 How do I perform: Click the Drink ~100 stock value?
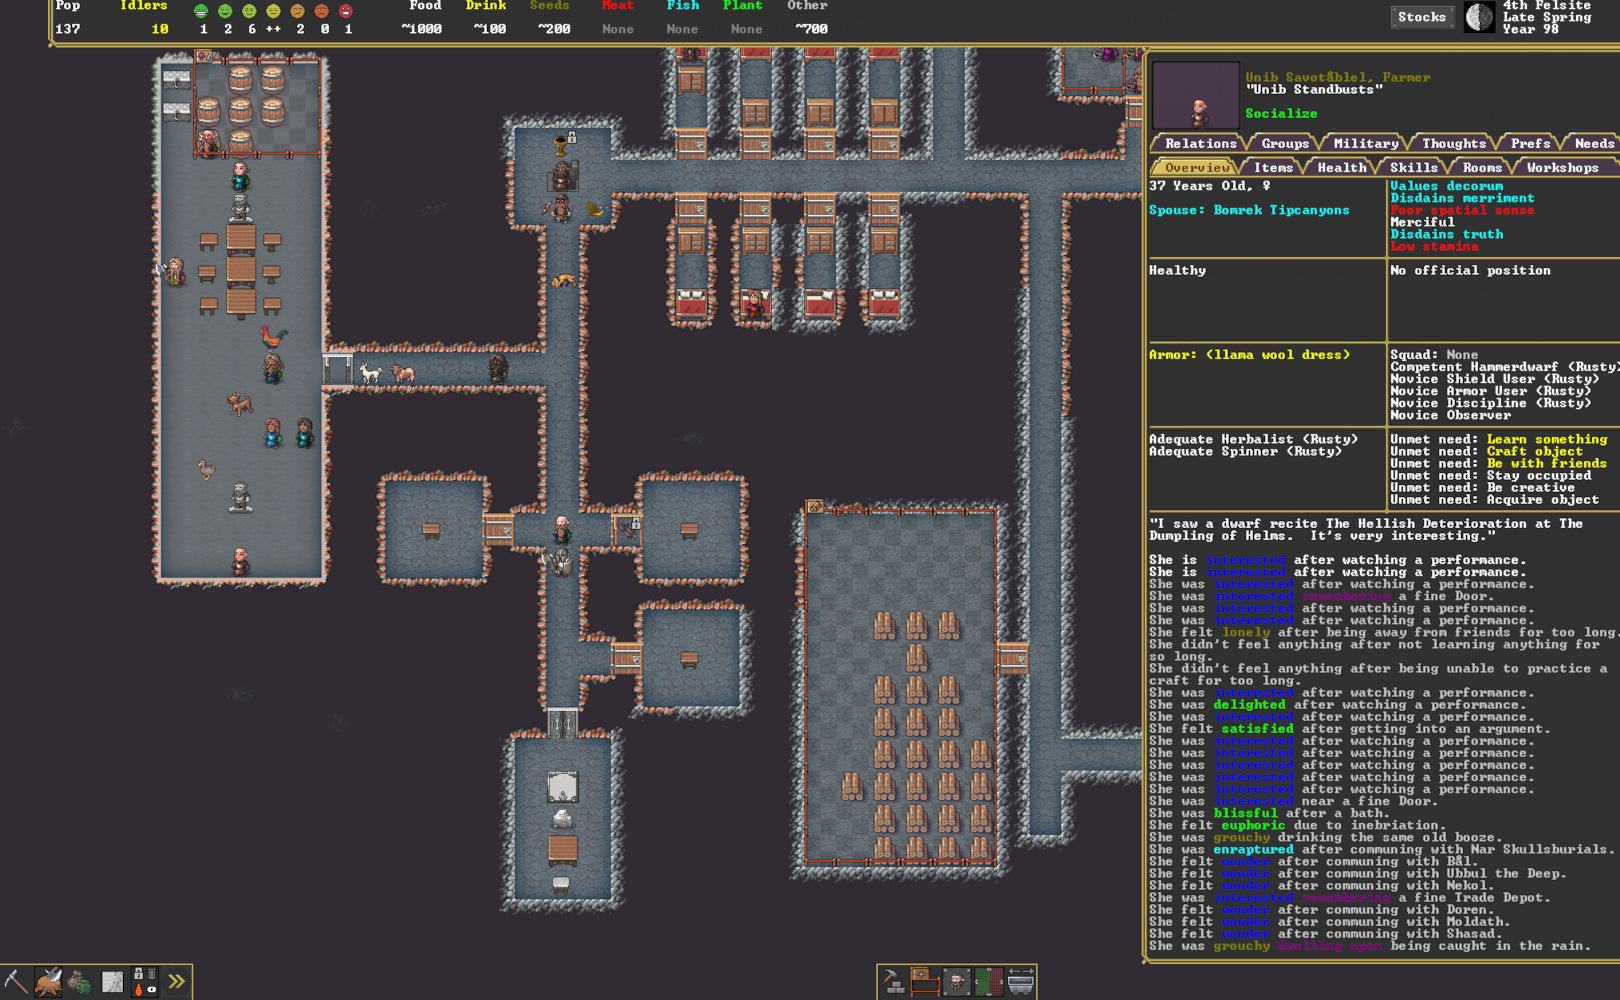tap(490, 29)
